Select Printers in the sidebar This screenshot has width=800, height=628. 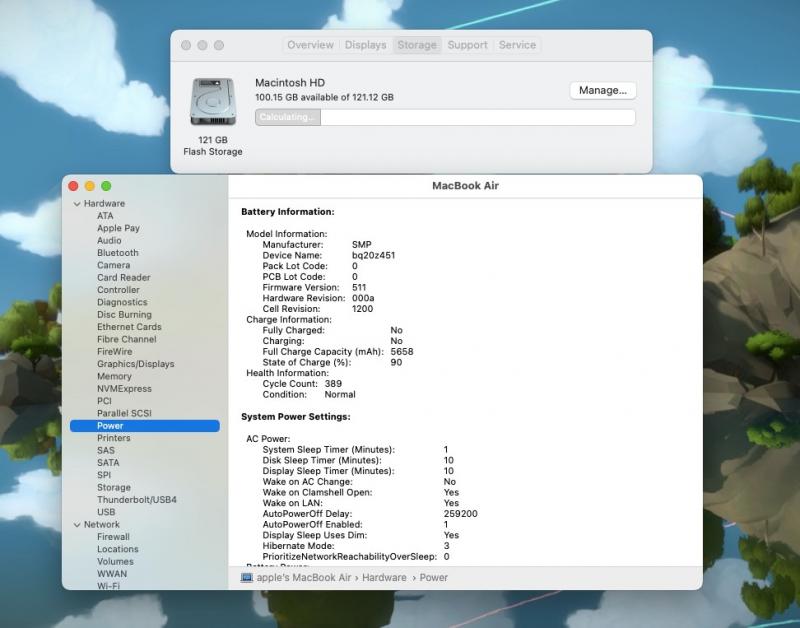tap(114, 438)
